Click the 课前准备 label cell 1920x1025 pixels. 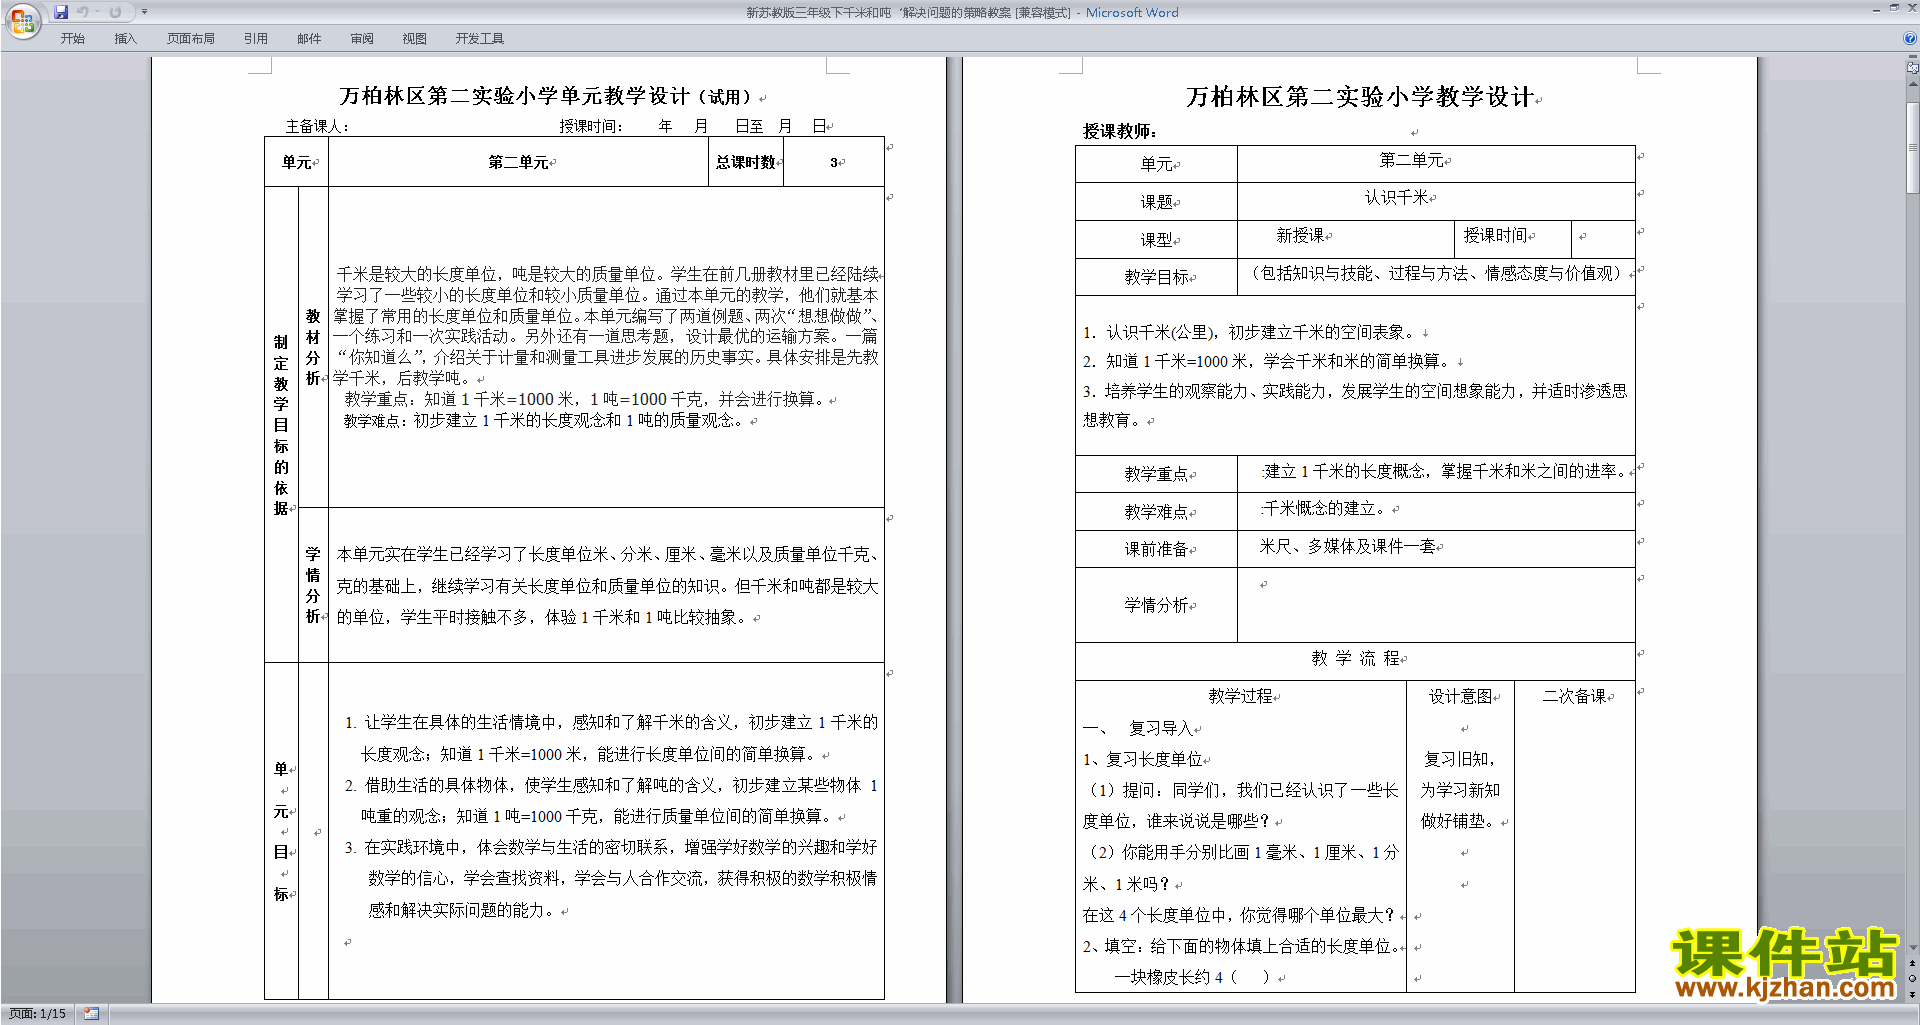pyautogui.click(x=1157, y=549)
